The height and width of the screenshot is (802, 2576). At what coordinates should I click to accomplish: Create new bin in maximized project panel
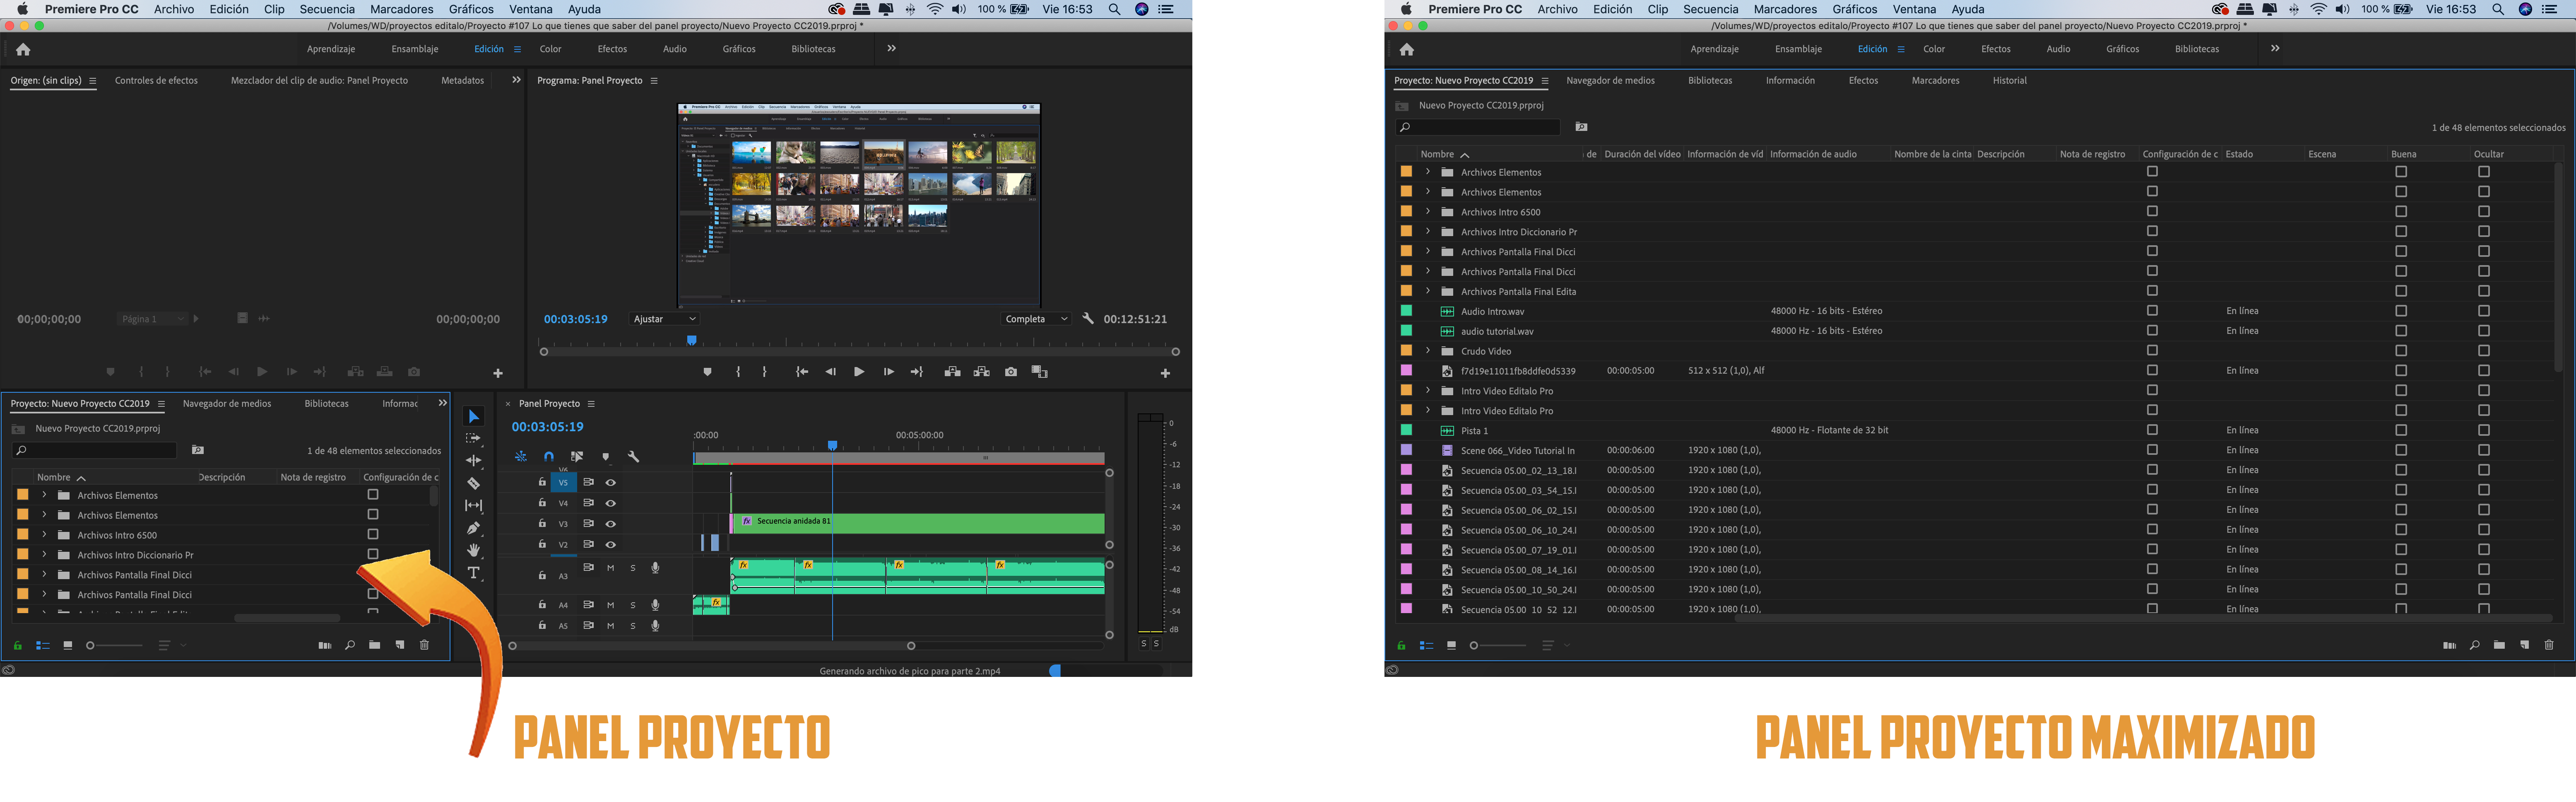click(x=2499, y=645)
